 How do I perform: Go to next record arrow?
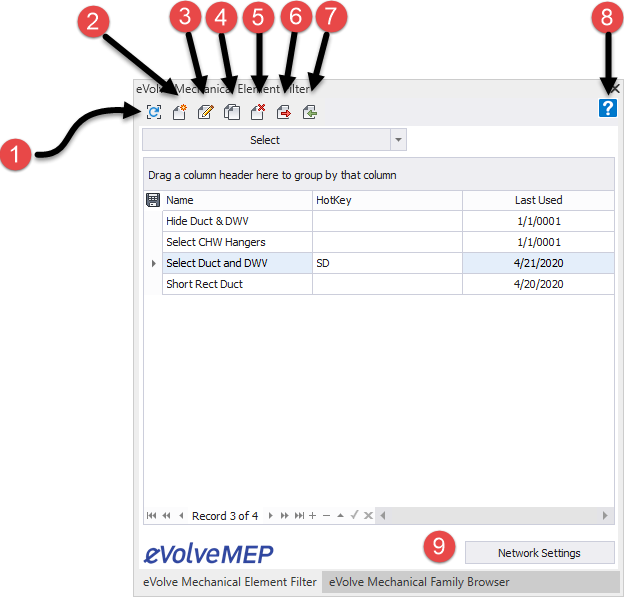(x=271, y=516)
